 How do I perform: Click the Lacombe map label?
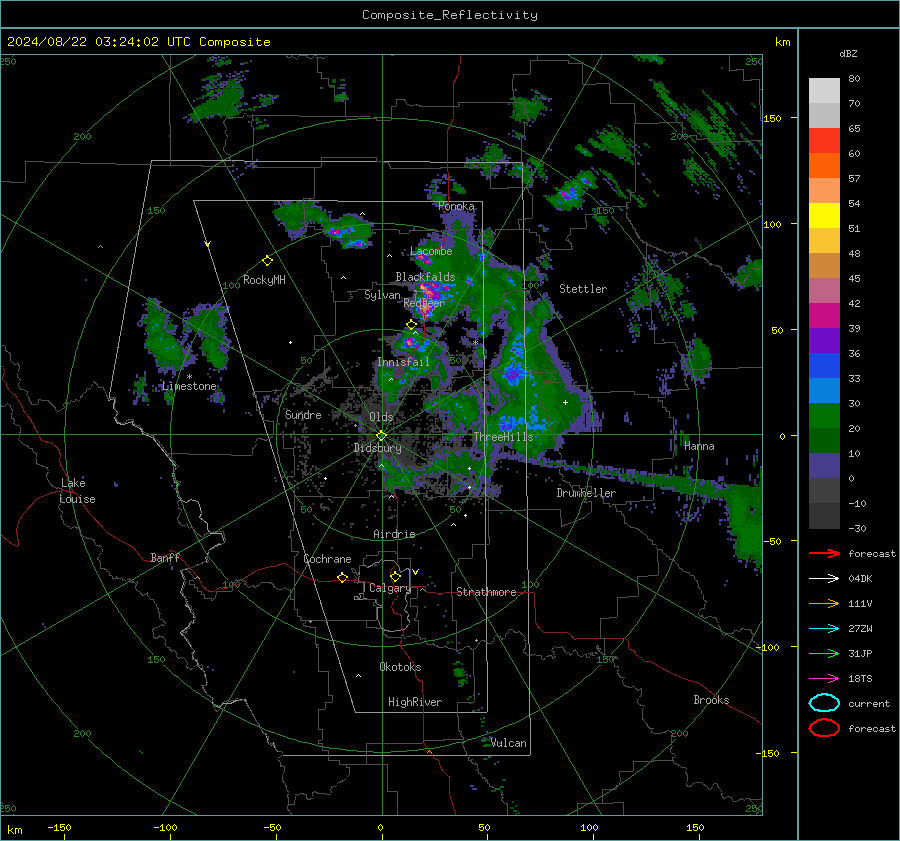point(431,251)
